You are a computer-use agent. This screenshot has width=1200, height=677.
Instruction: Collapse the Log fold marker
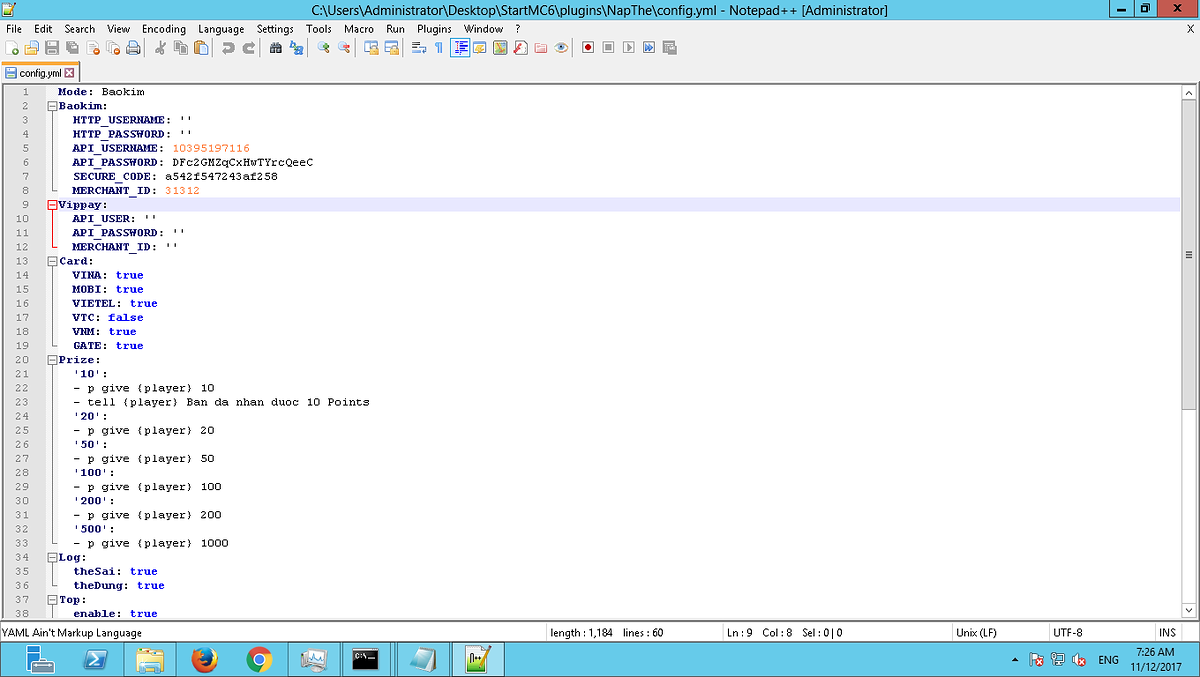pyautogui.click(x=51, y=557)
